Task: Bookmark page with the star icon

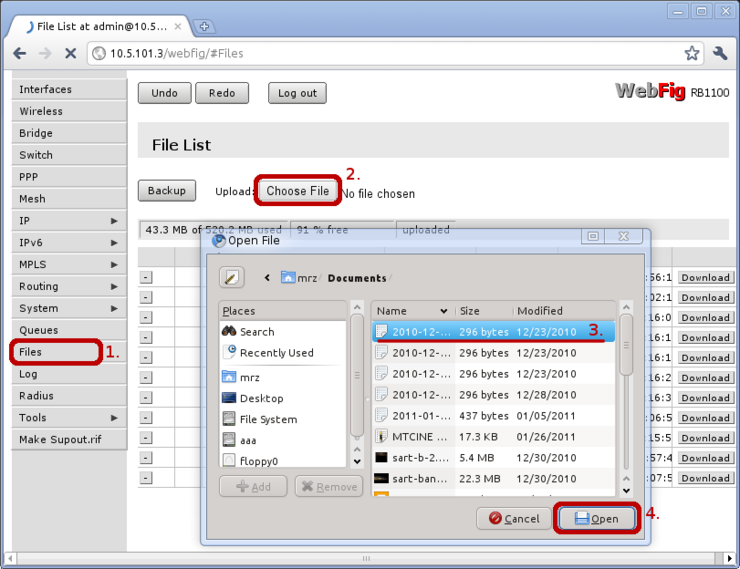Action: pos(692,53)
